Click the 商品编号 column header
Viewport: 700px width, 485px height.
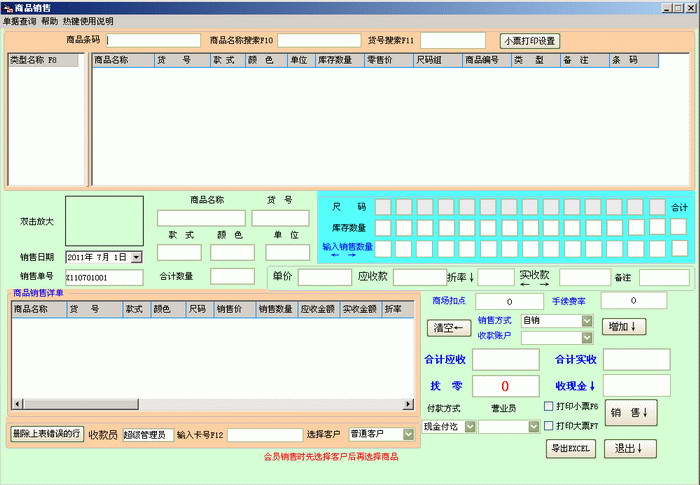pos(487,60)
